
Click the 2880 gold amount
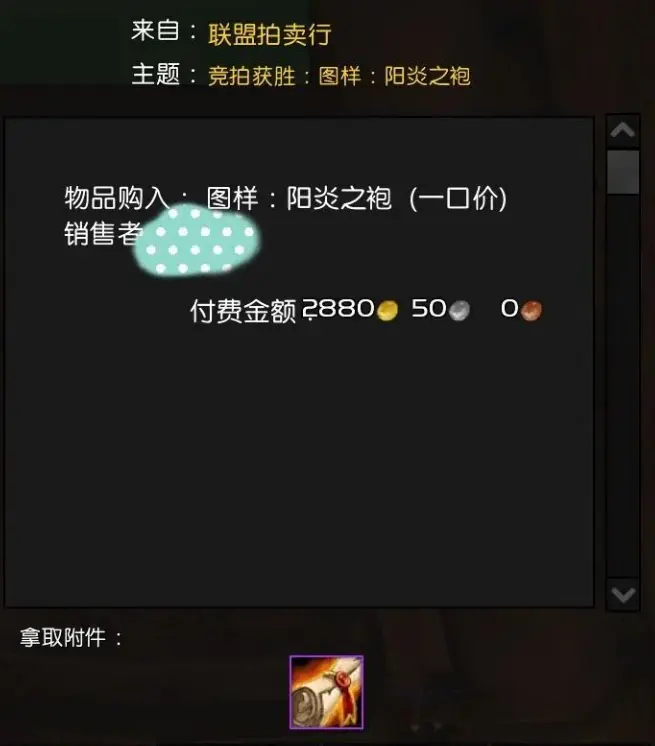pyautogui.click(x=338, y=308)
